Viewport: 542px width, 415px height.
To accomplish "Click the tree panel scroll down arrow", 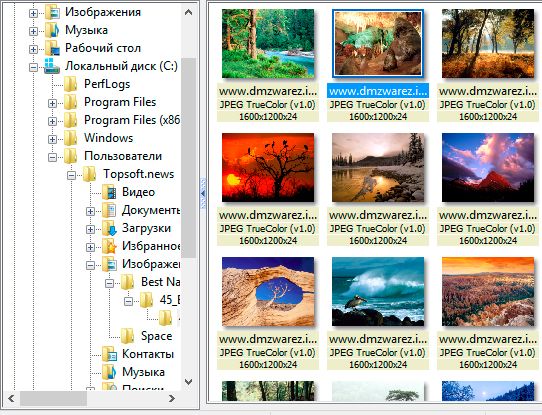I will [188, 381].
